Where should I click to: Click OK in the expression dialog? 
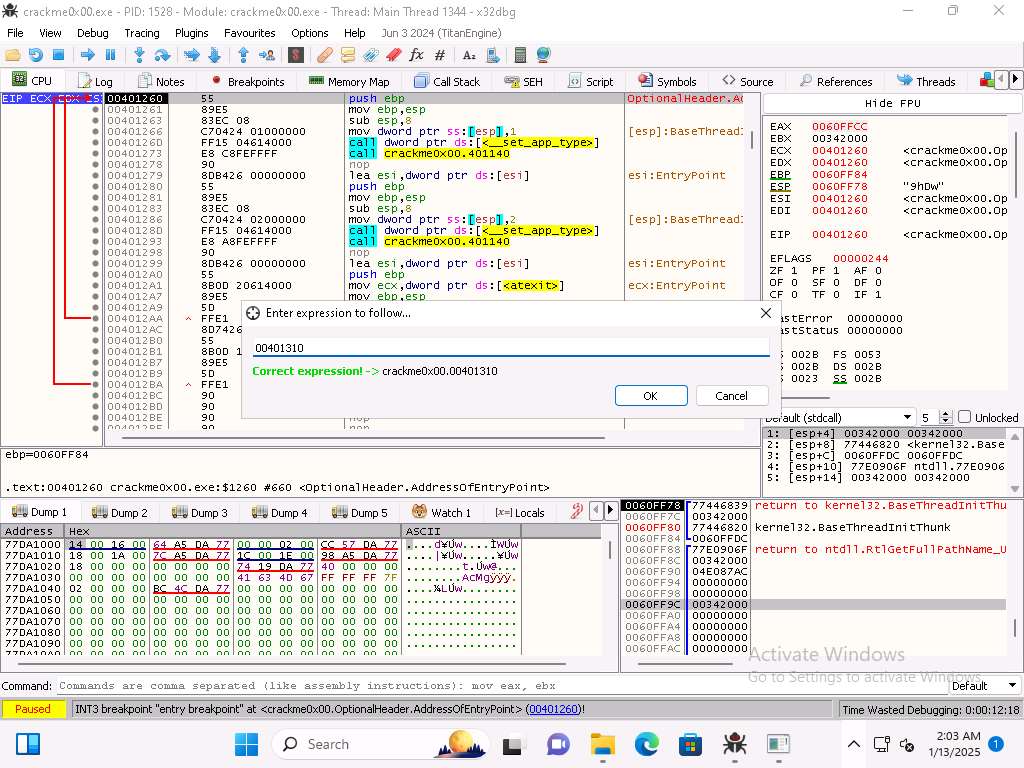coord(650,396)
